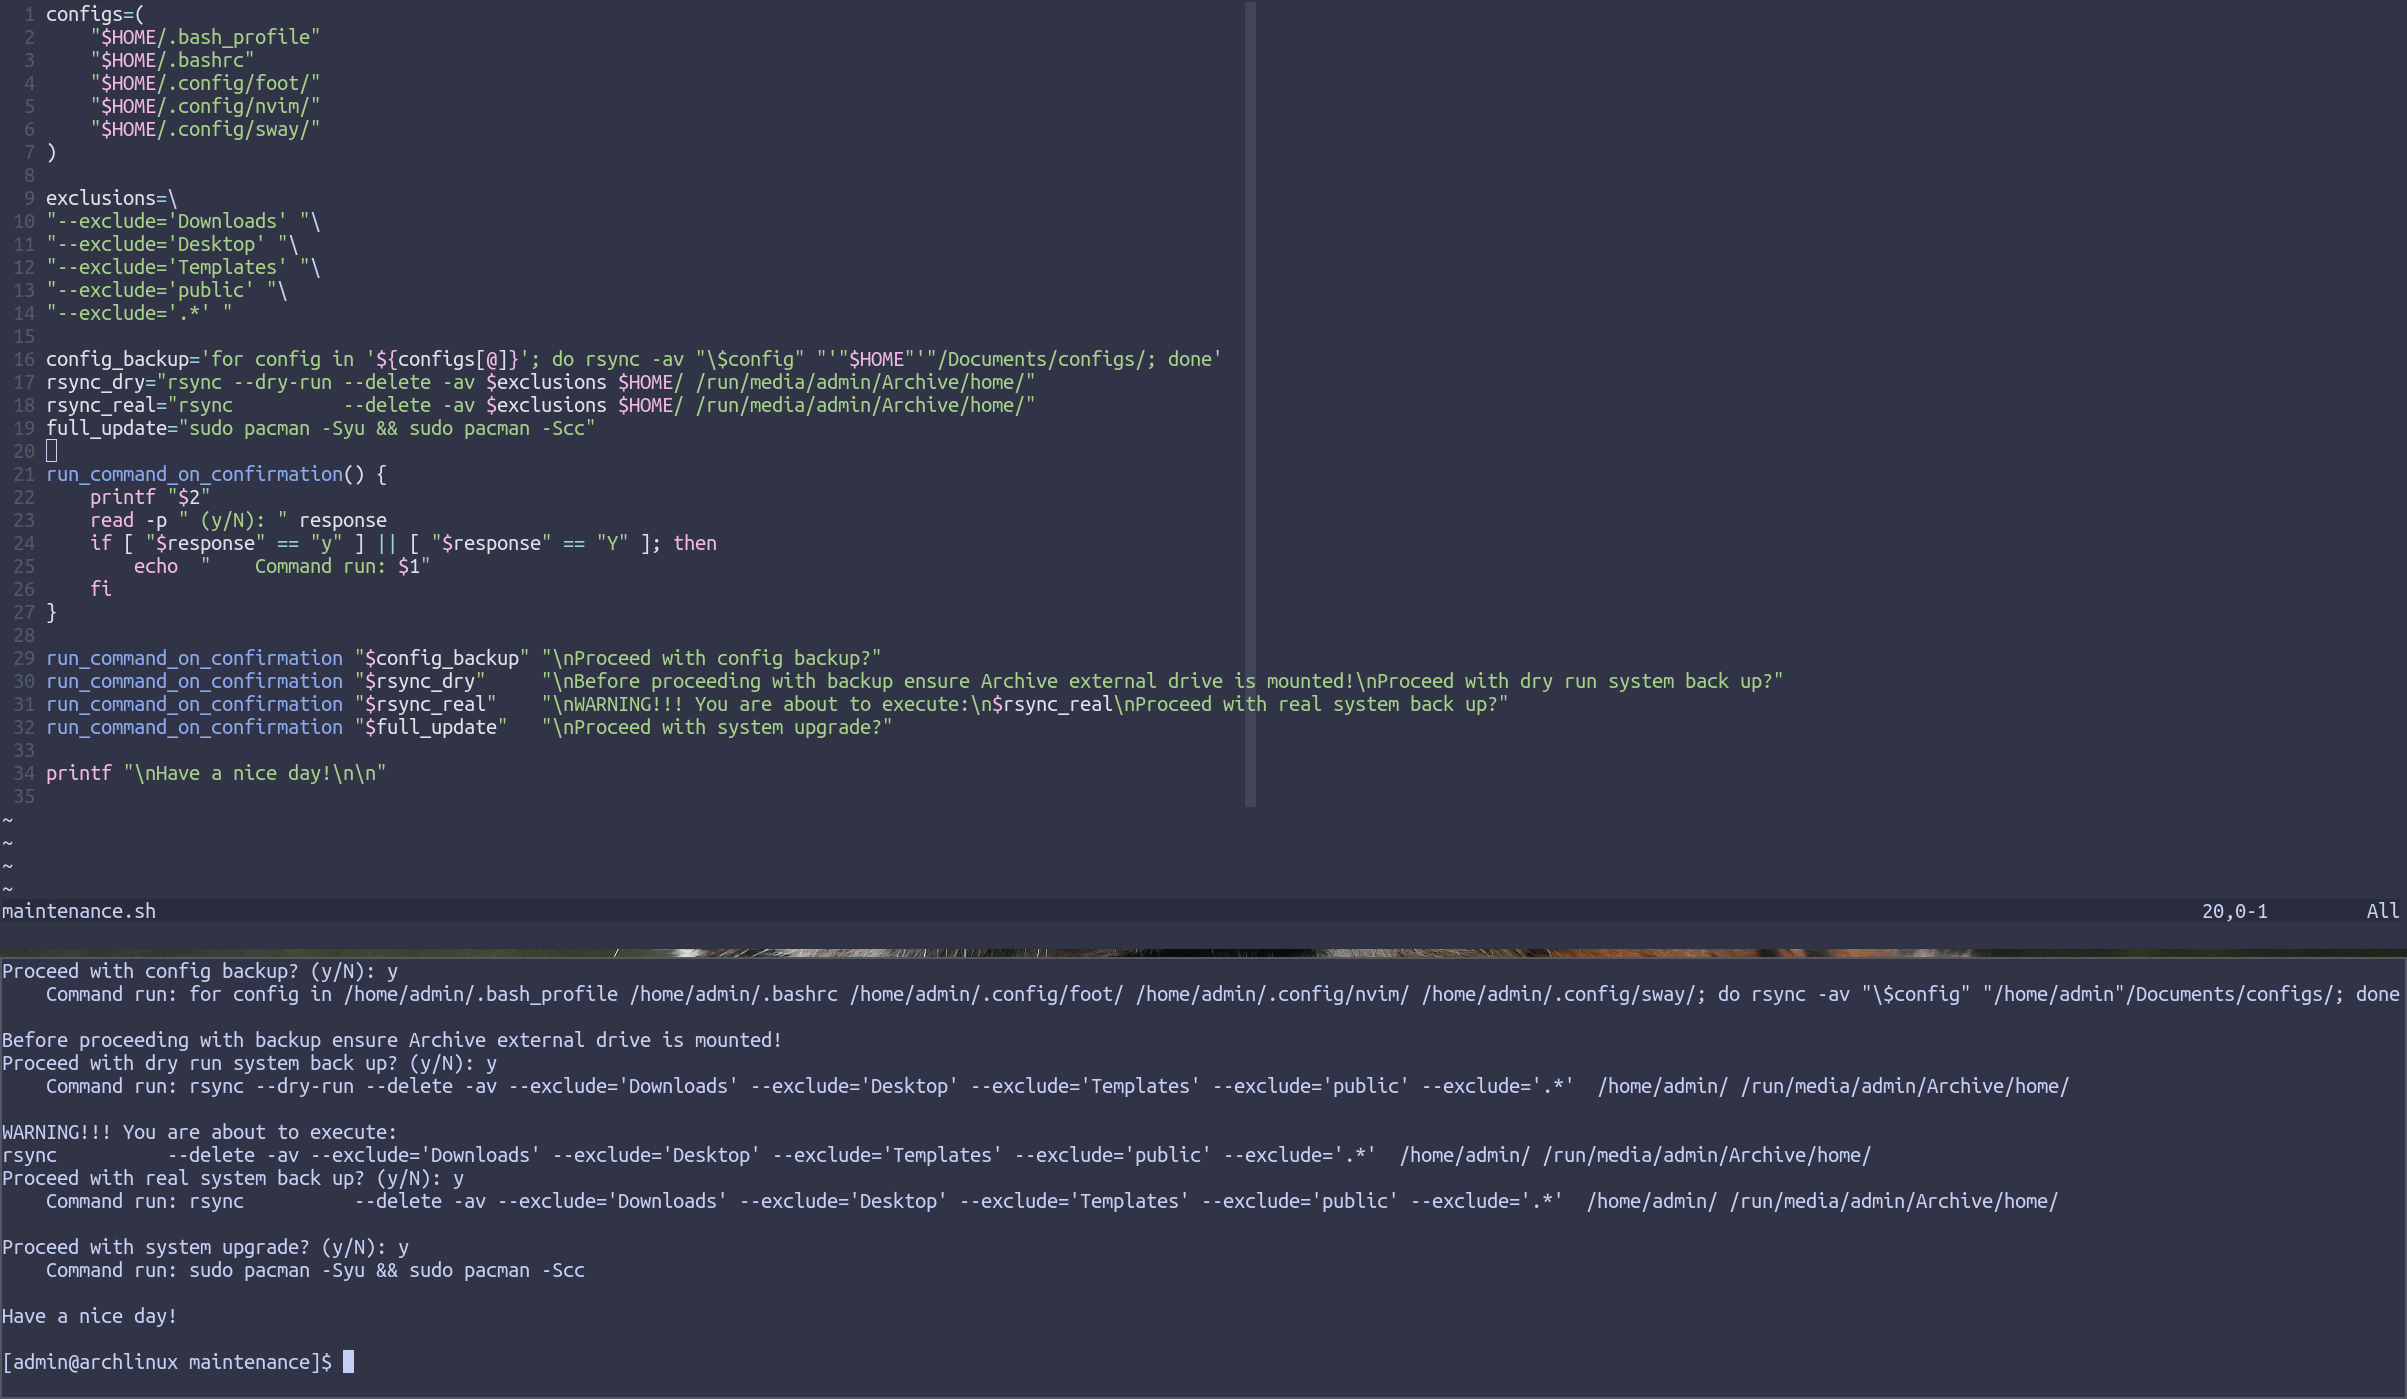Click line 30 "$rsync_dry" argument

420,681
